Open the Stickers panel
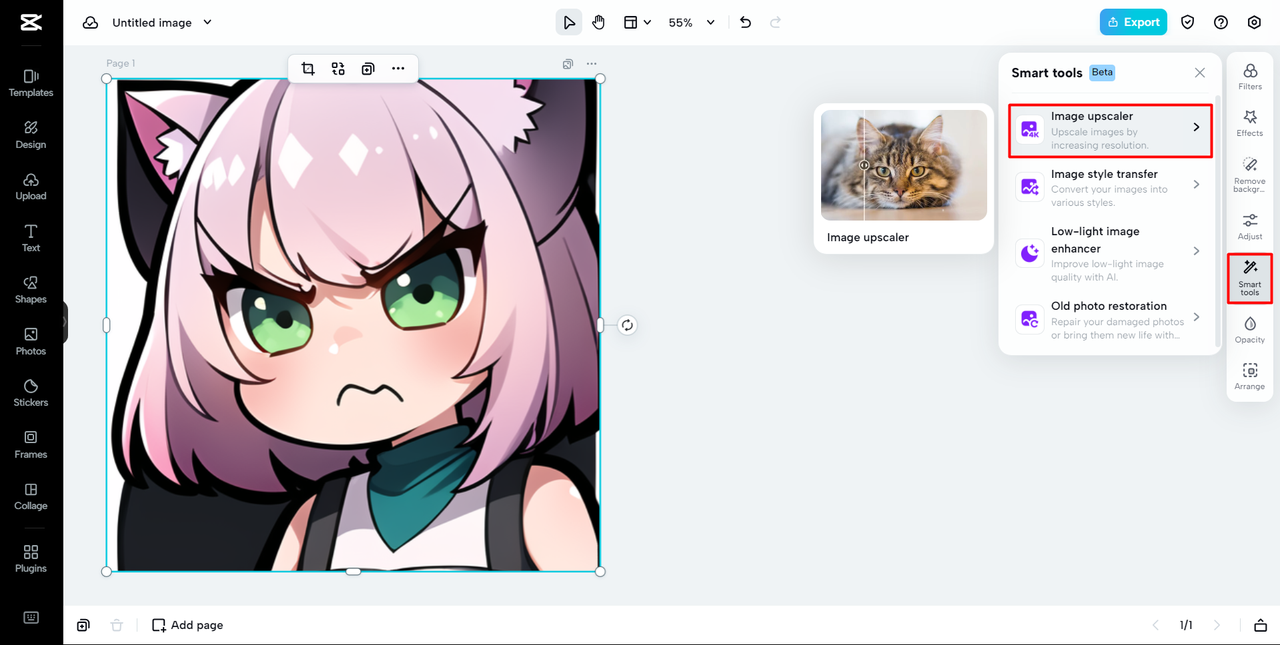 [x=31, y=393]
